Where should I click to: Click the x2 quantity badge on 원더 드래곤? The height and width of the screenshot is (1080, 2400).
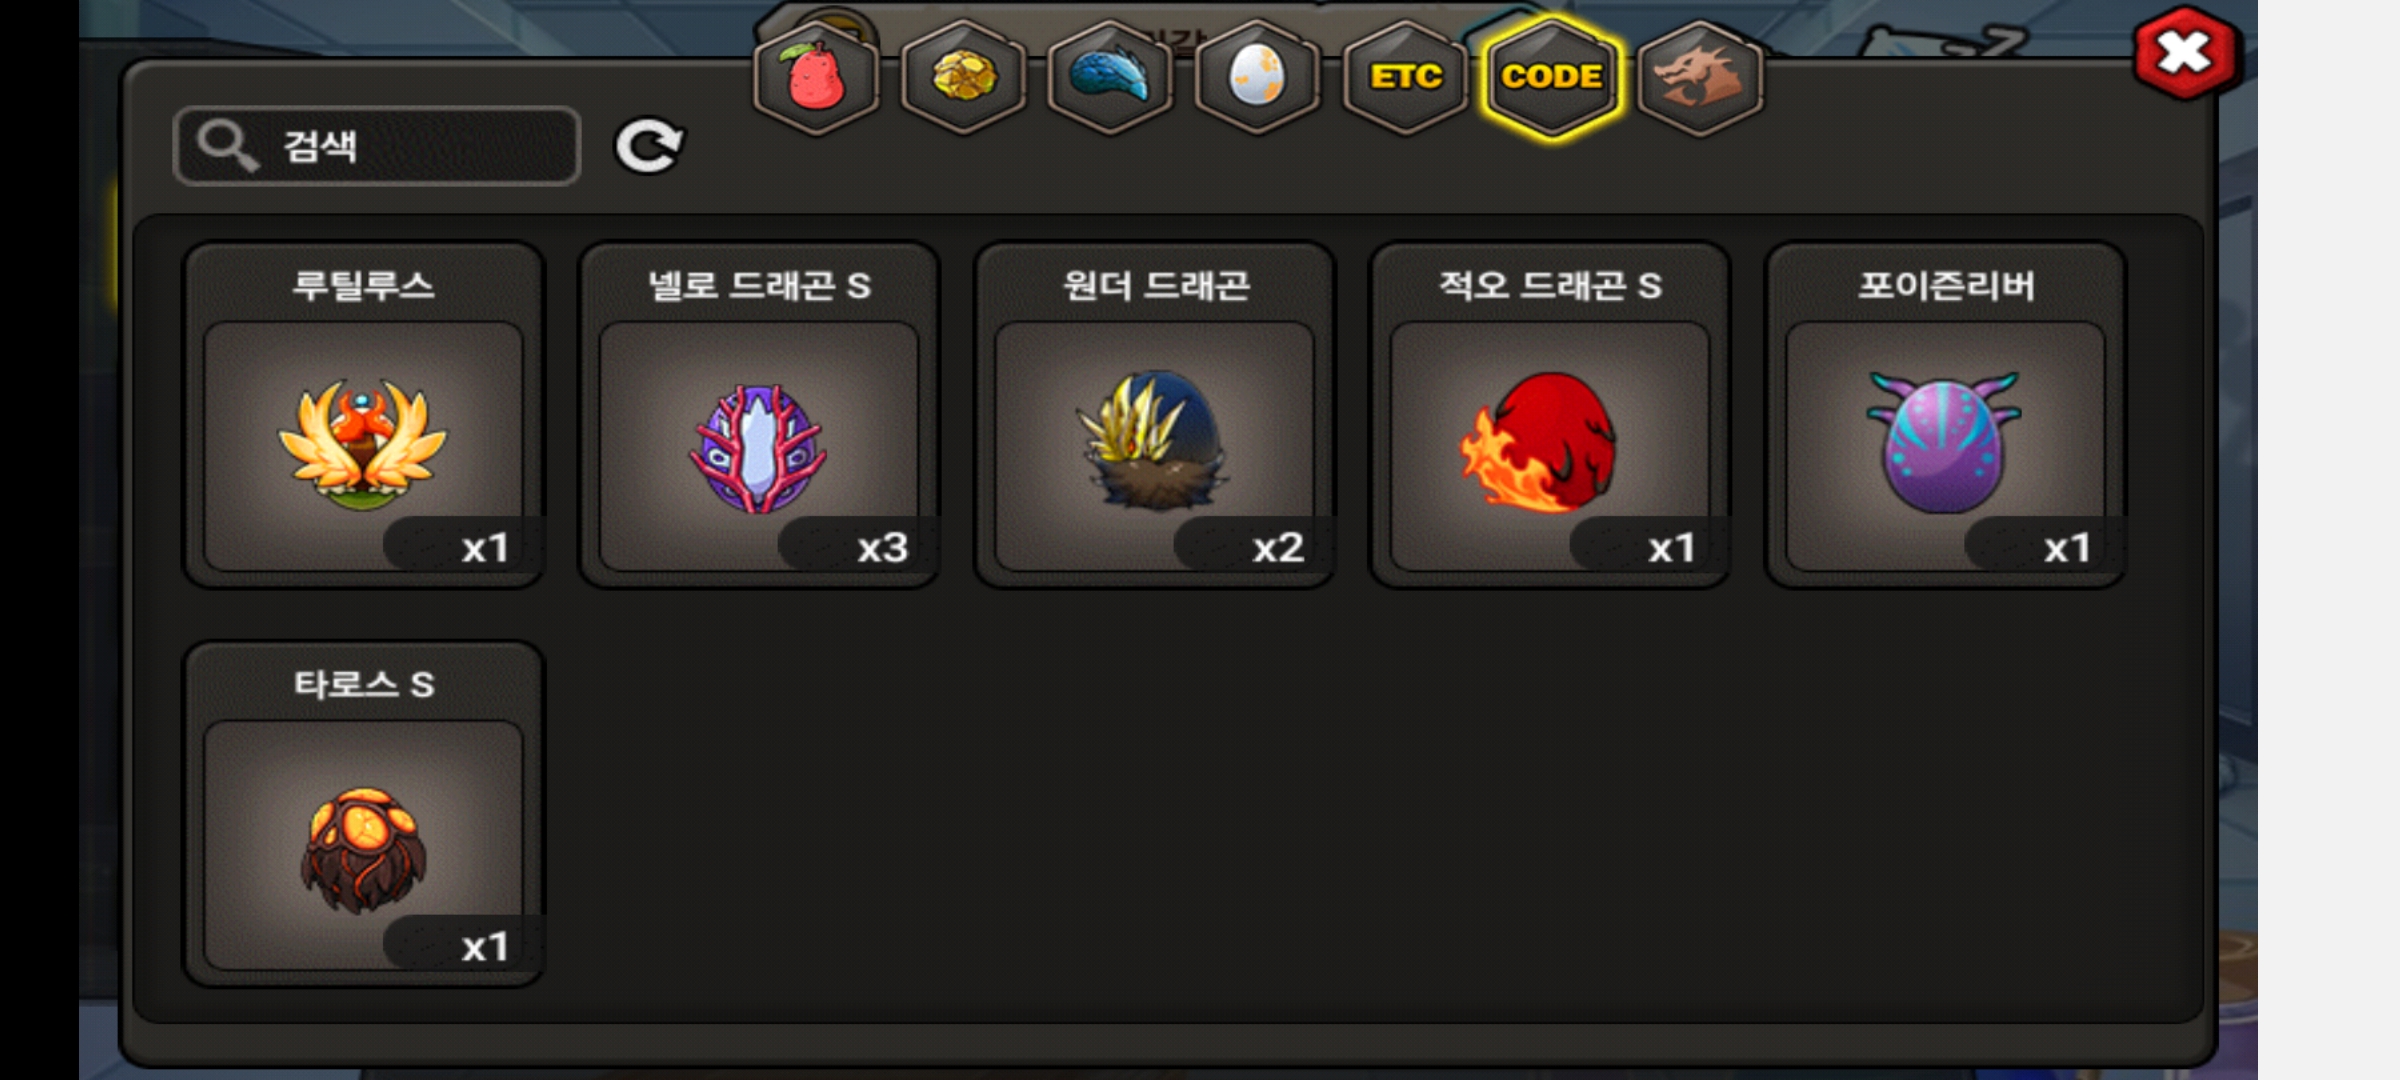pyautogui.click(x=1253, y=546)
